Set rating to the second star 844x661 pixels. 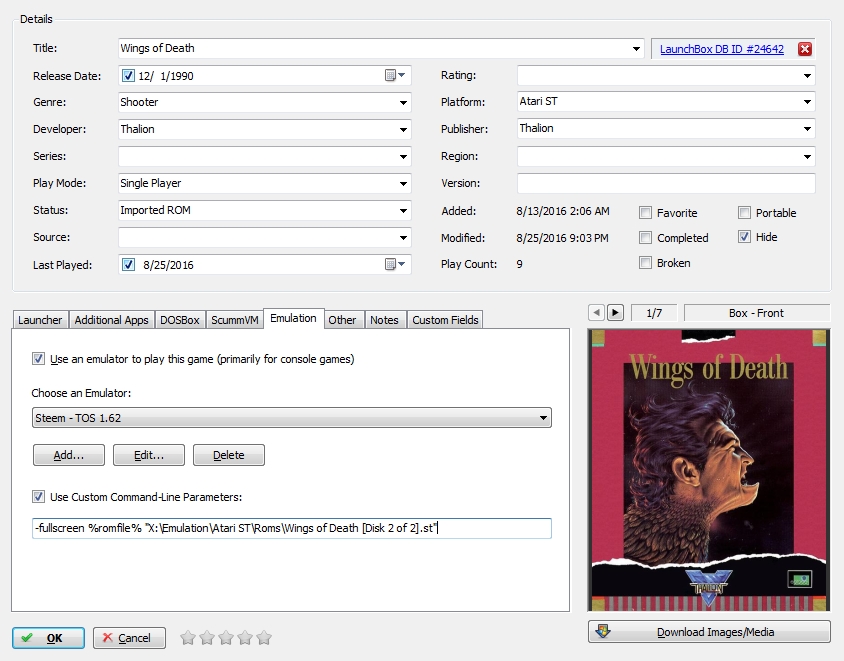[207, 638]
